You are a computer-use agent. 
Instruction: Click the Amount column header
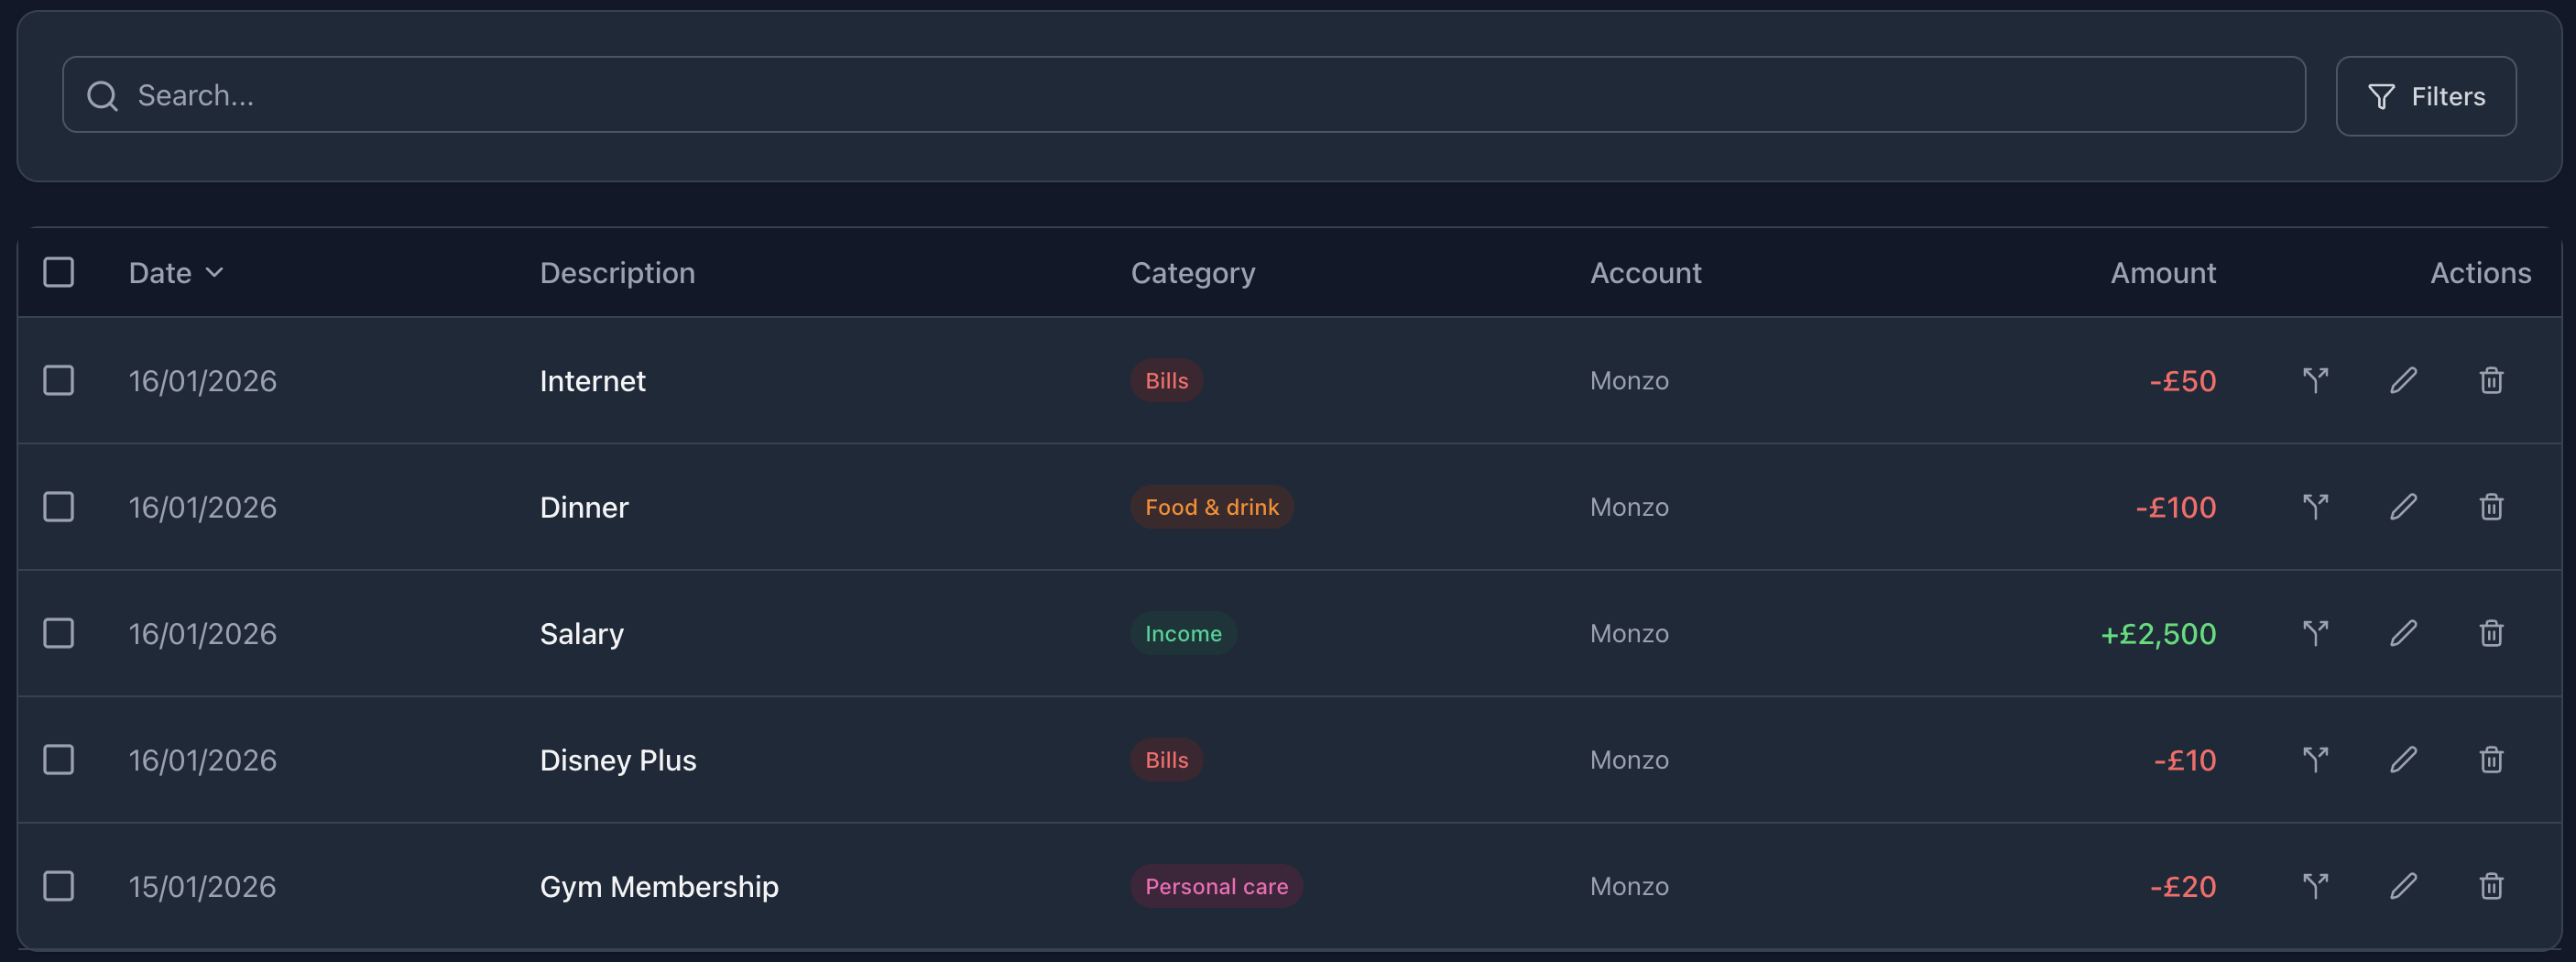[x=2163, y=272]
